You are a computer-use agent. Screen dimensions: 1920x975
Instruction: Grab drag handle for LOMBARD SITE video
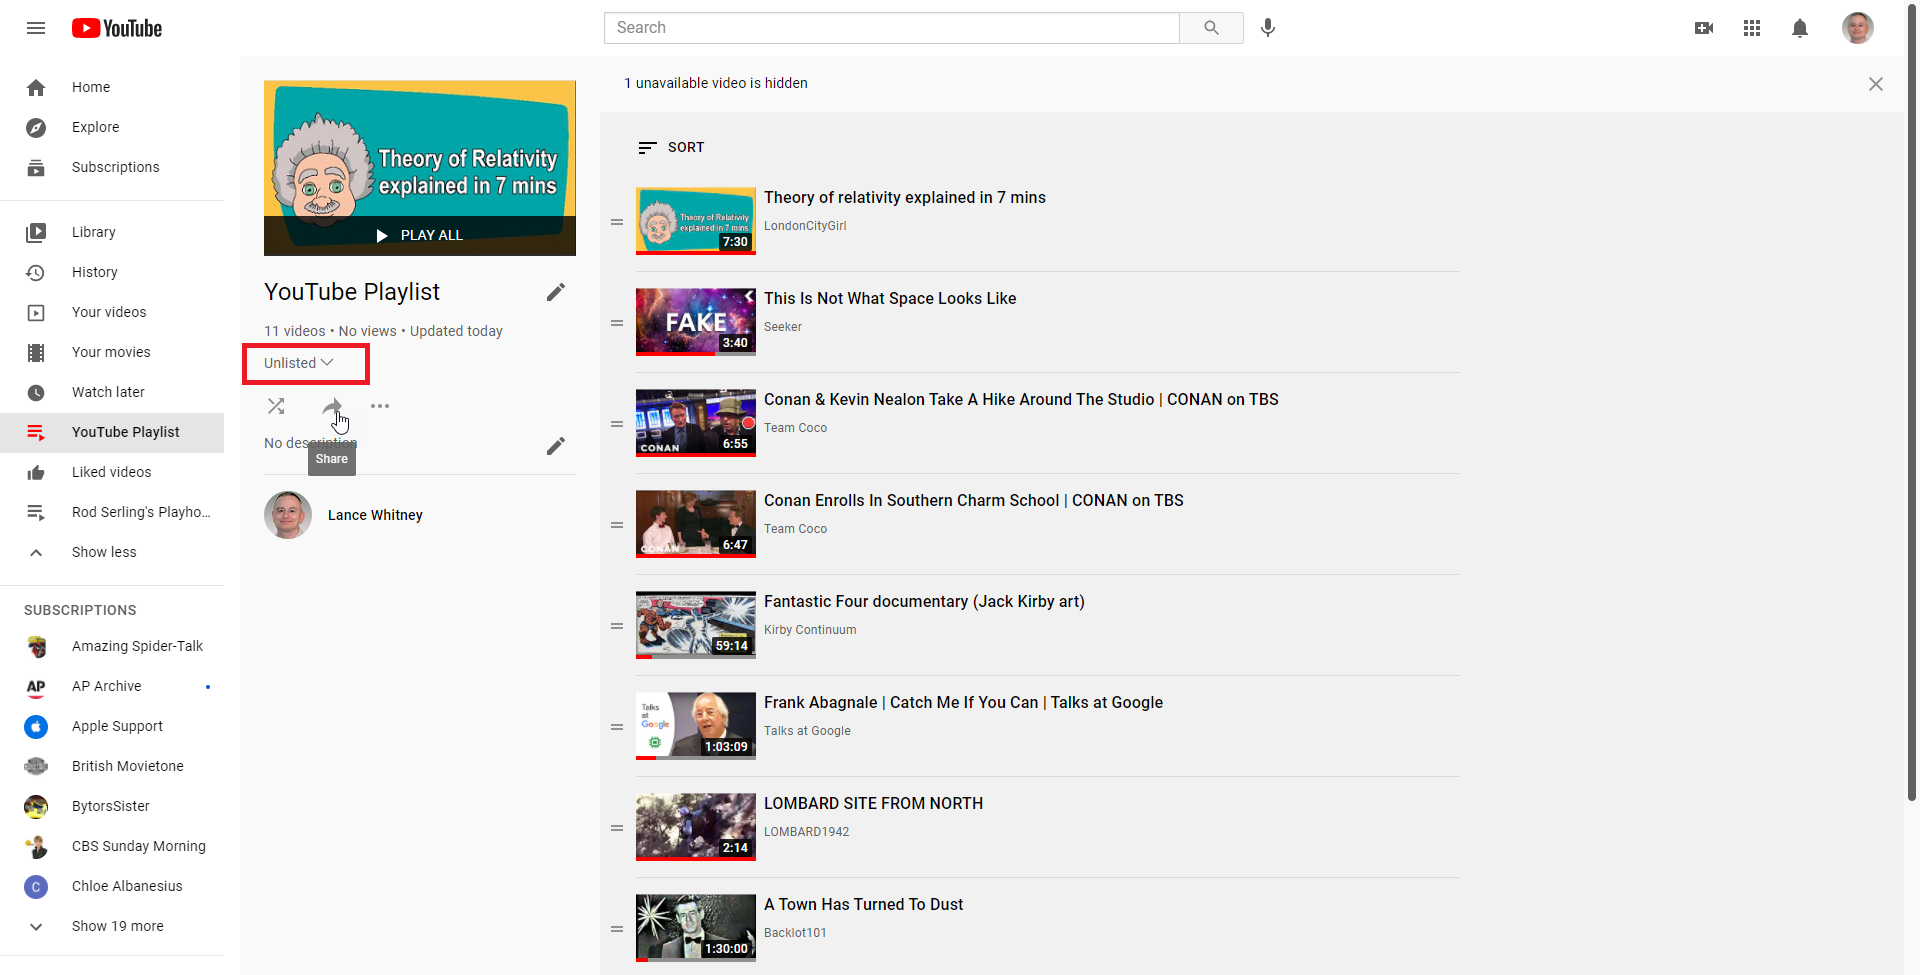(x=617, y=828)
